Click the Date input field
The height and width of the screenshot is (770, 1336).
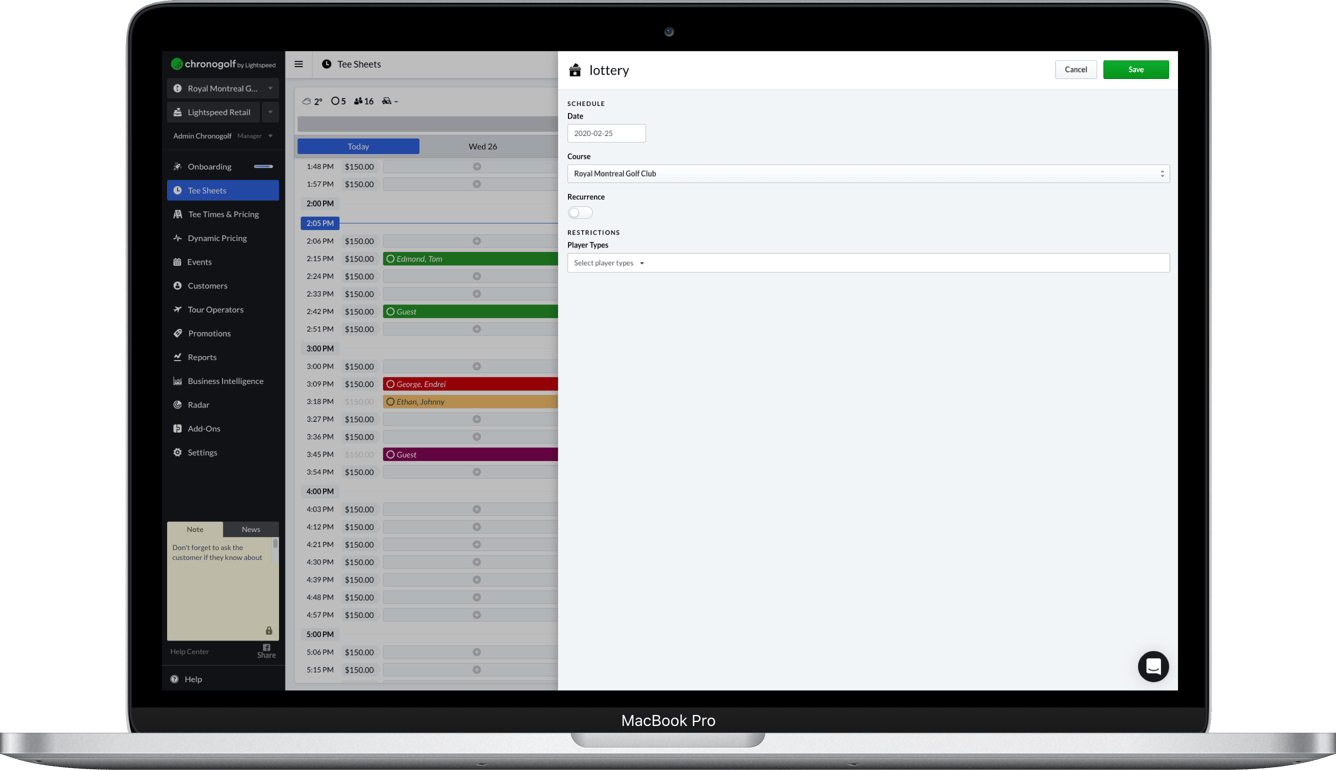606,133
